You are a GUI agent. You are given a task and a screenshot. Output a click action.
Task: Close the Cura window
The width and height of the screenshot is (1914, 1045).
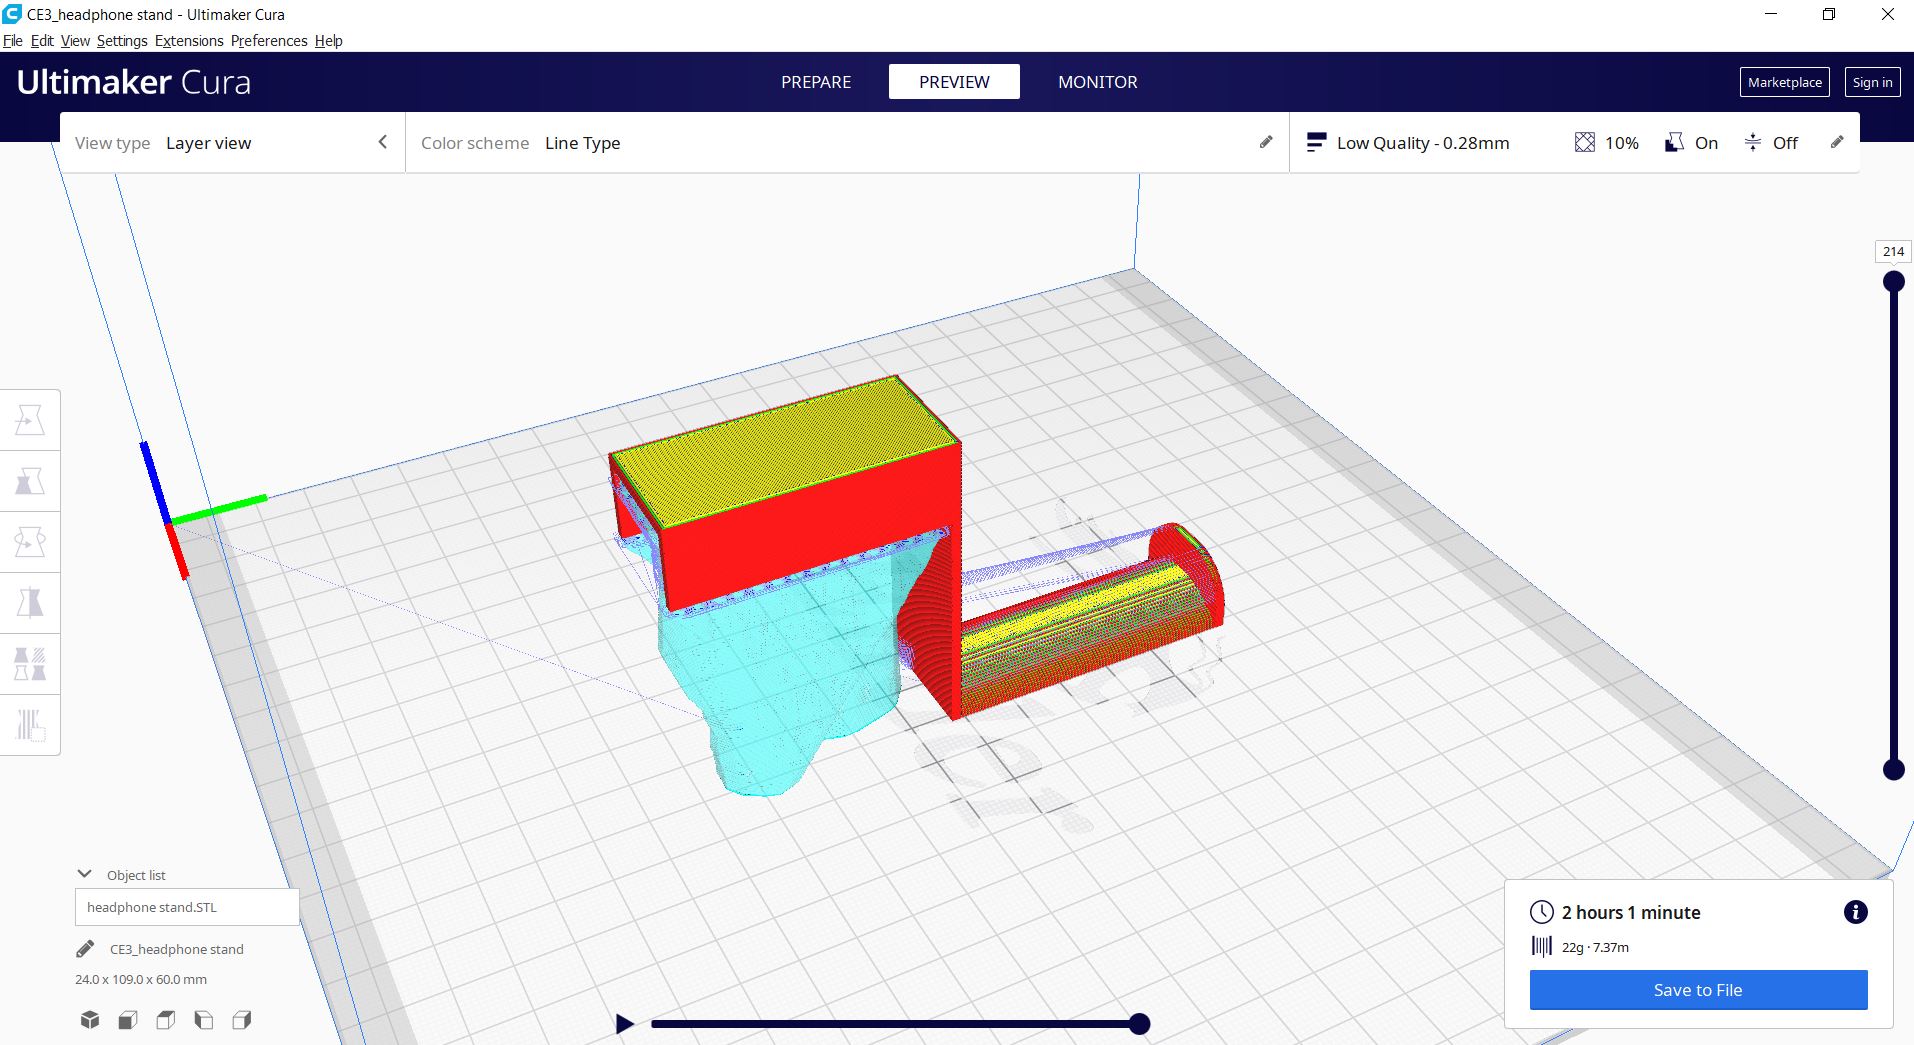(x=1887, y=14)
